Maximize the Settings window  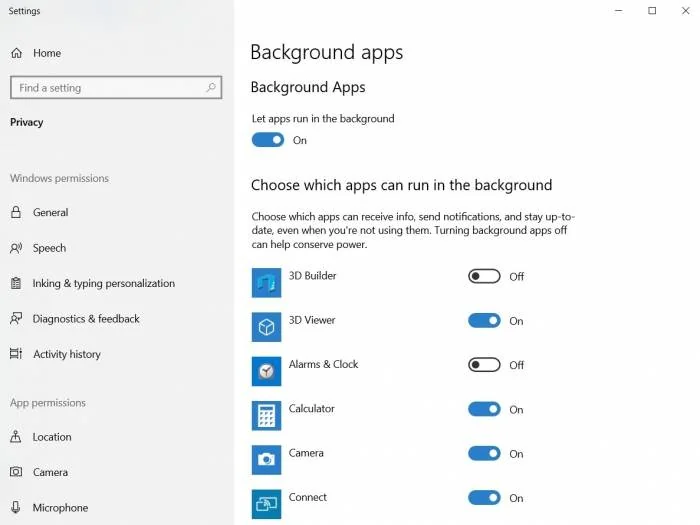[x=652, y=10]
